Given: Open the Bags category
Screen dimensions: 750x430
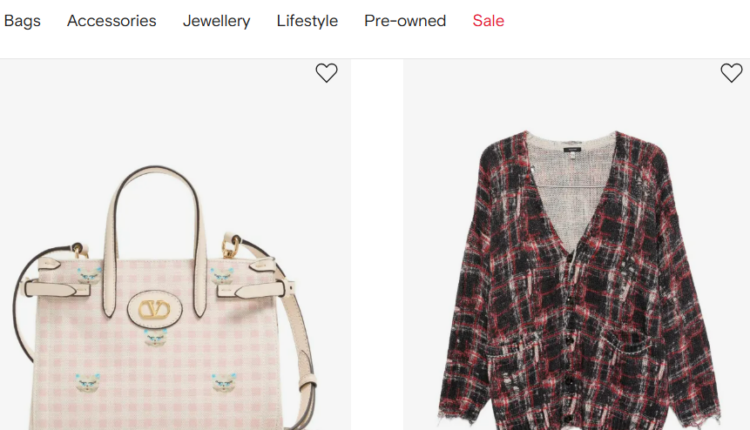Looking at the screenshot, I should (22, 21).
